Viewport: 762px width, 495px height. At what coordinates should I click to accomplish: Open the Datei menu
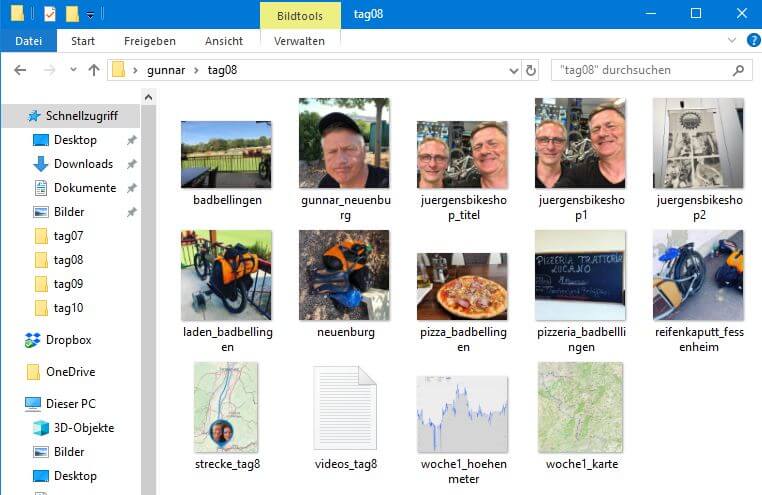29,41
